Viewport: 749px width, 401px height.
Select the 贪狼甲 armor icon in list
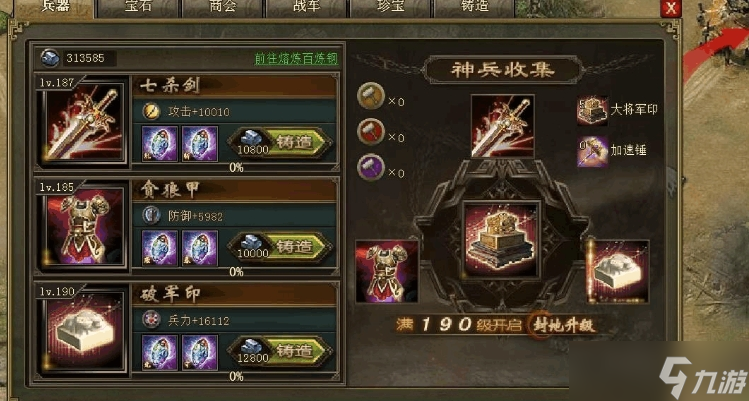pyautogui.click(x=83, y=227)
